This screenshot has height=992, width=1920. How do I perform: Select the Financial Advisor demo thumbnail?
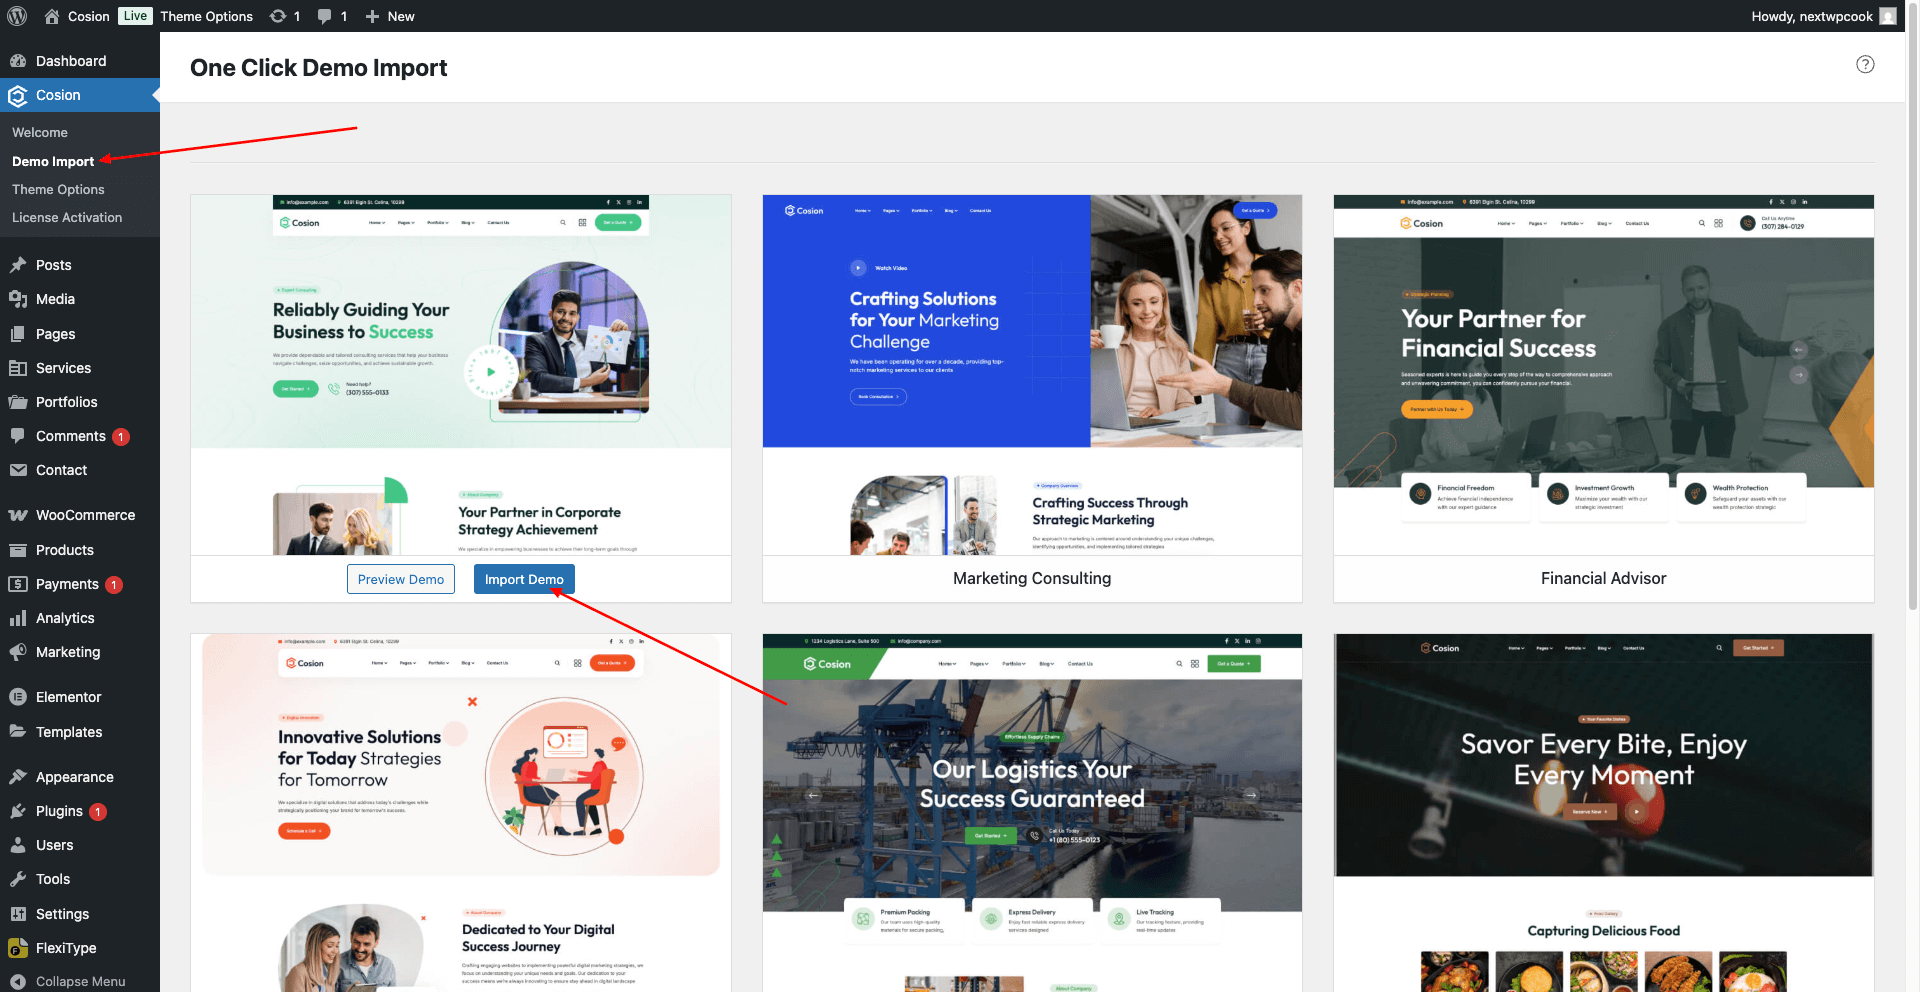[x=1604, y=375]
